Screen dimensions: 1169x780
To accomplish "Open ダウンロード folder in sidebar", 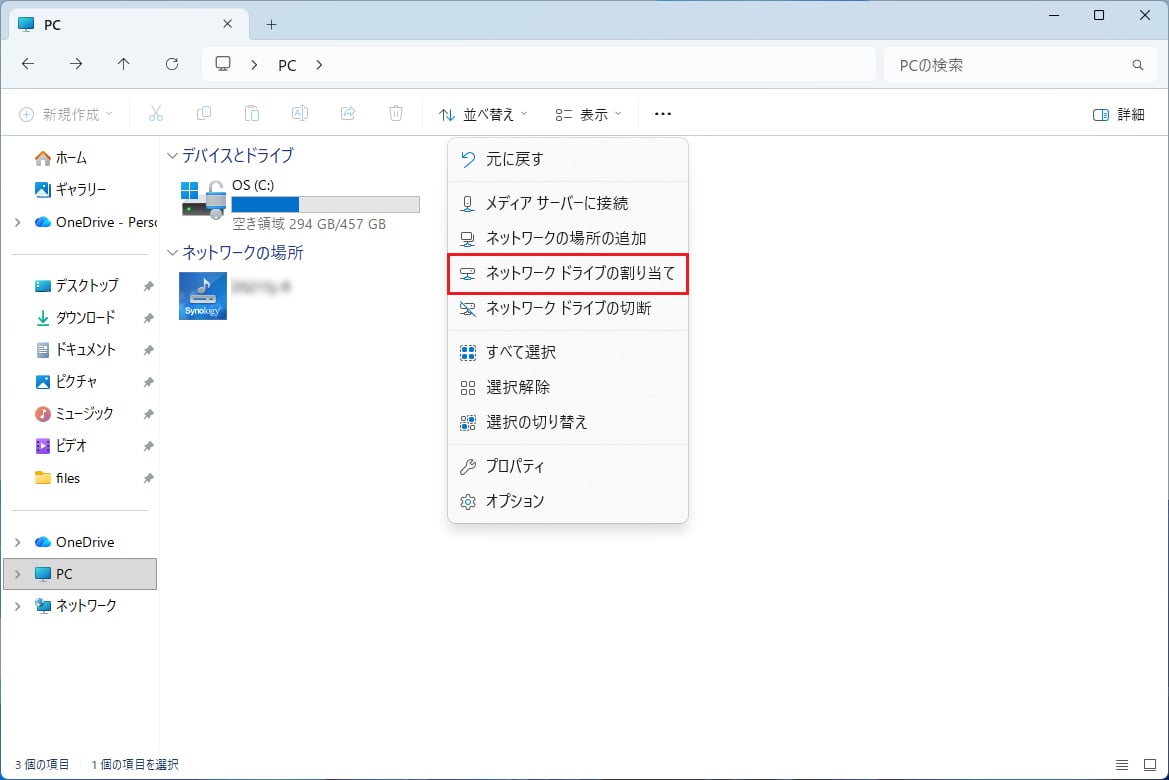I will pyautogui.click(x=85, y=318).
